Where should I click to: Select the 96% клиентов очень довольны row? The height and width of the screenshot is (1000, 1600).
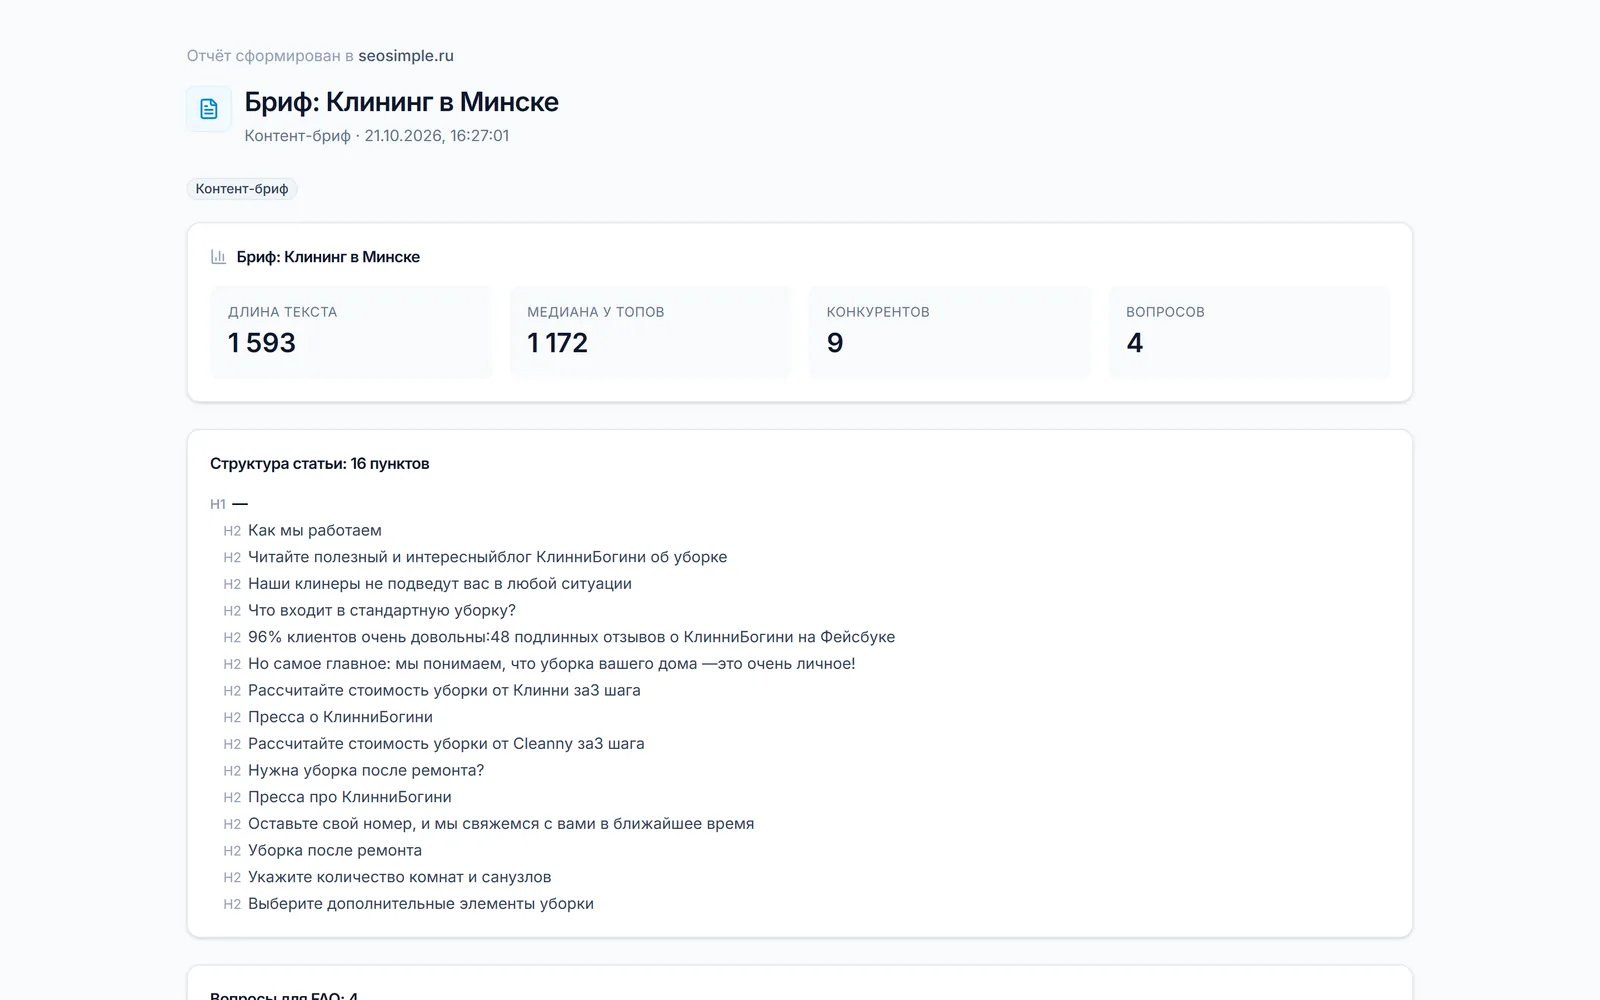(x=559, y=637)
